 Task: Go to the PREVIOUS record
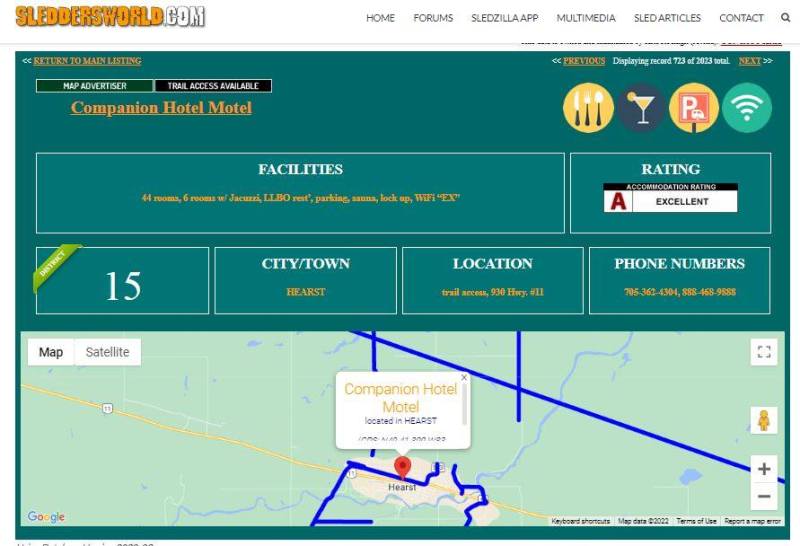(x=584, y=61)
